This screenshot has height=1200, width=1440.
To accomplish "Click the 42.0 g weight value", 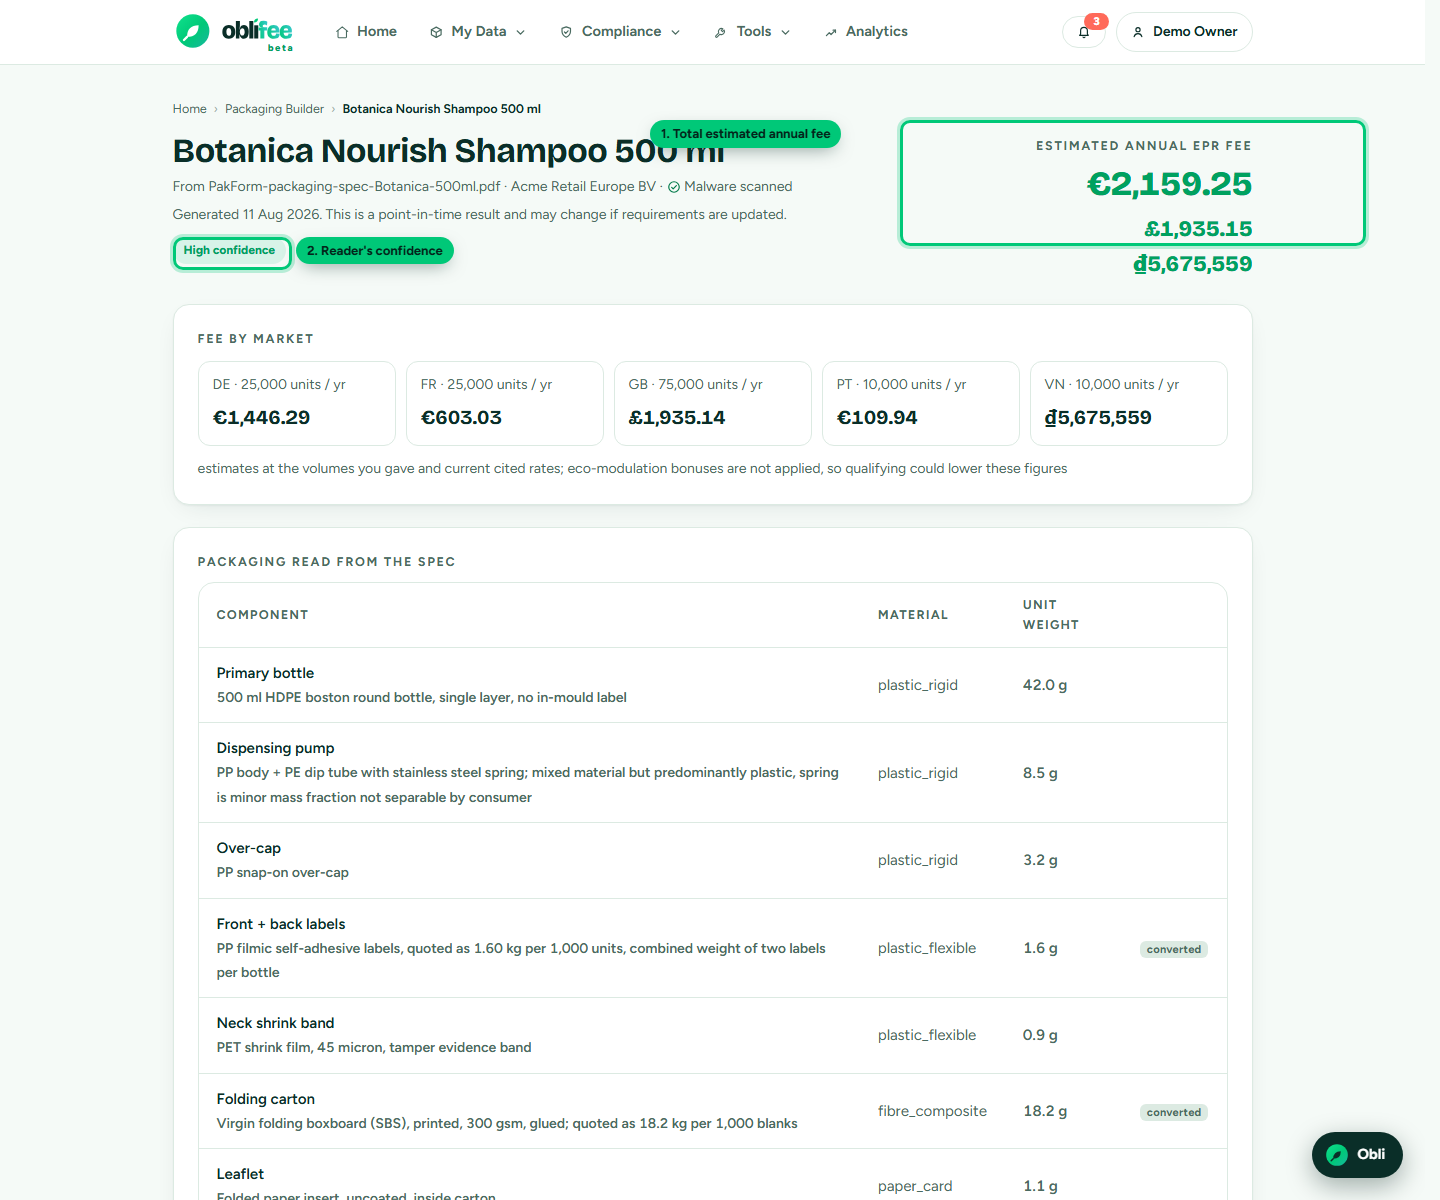I will tap(1045, 685).
